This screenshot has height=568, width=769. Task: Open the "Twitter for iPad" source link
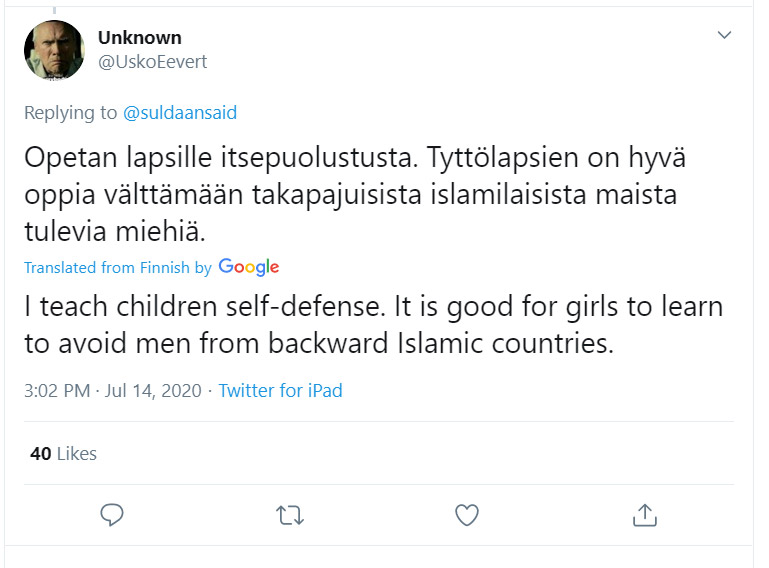[x=280, y=390]
